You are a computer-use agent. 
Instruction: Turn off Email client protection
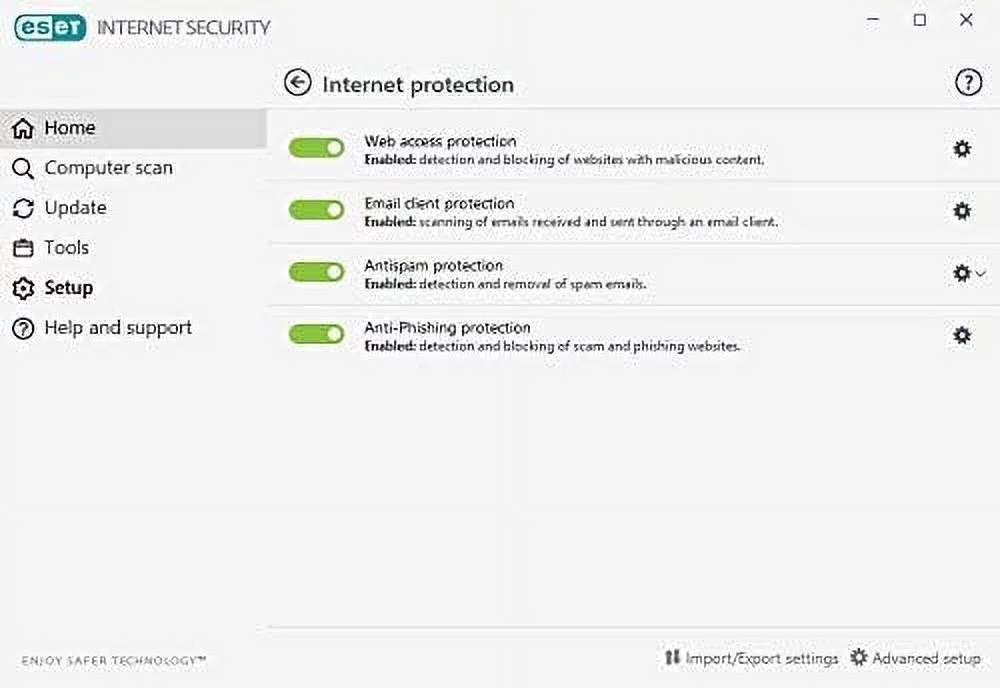[x=316, y=210]
